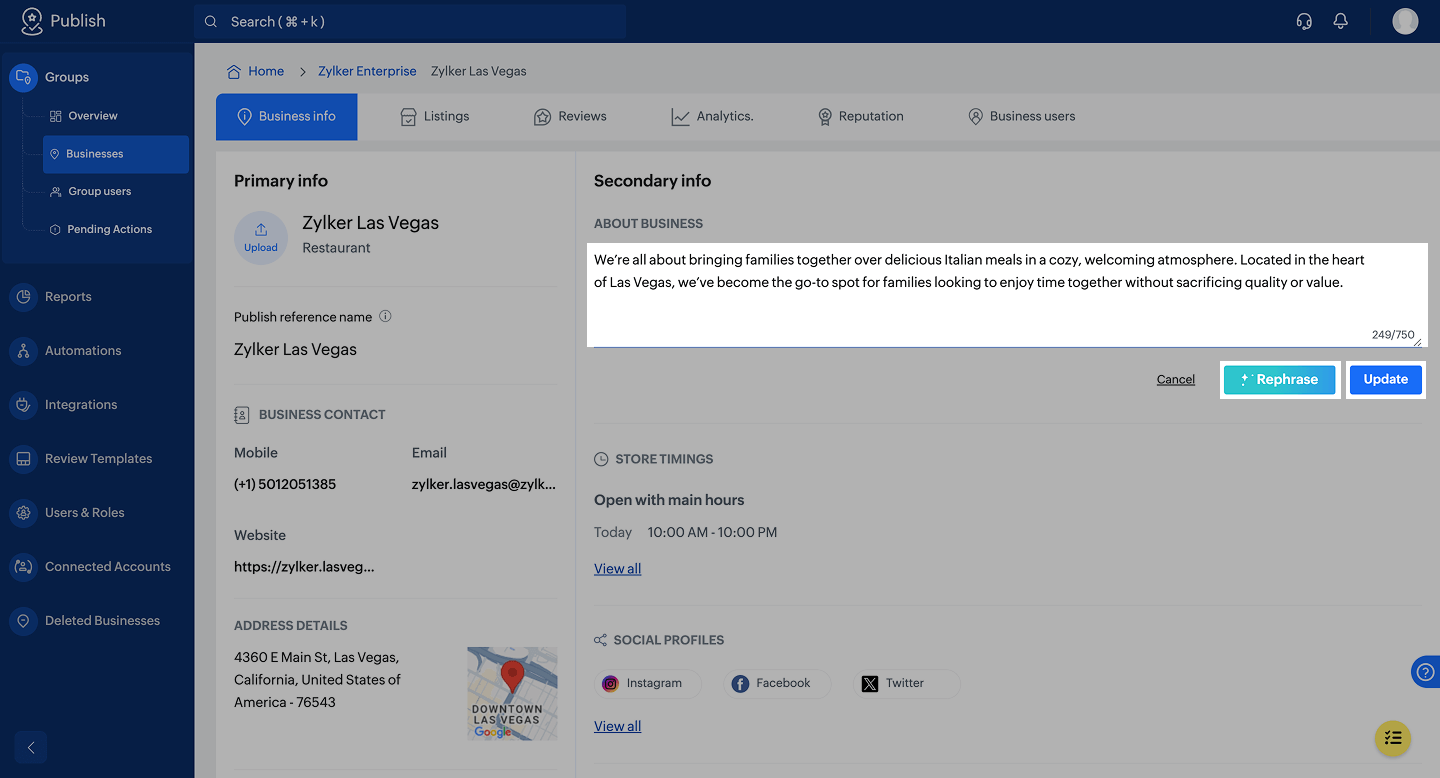Click the website URL https://zylker.lasveg...
This screenshot has height=778, width=1440.
coord(304,567)
